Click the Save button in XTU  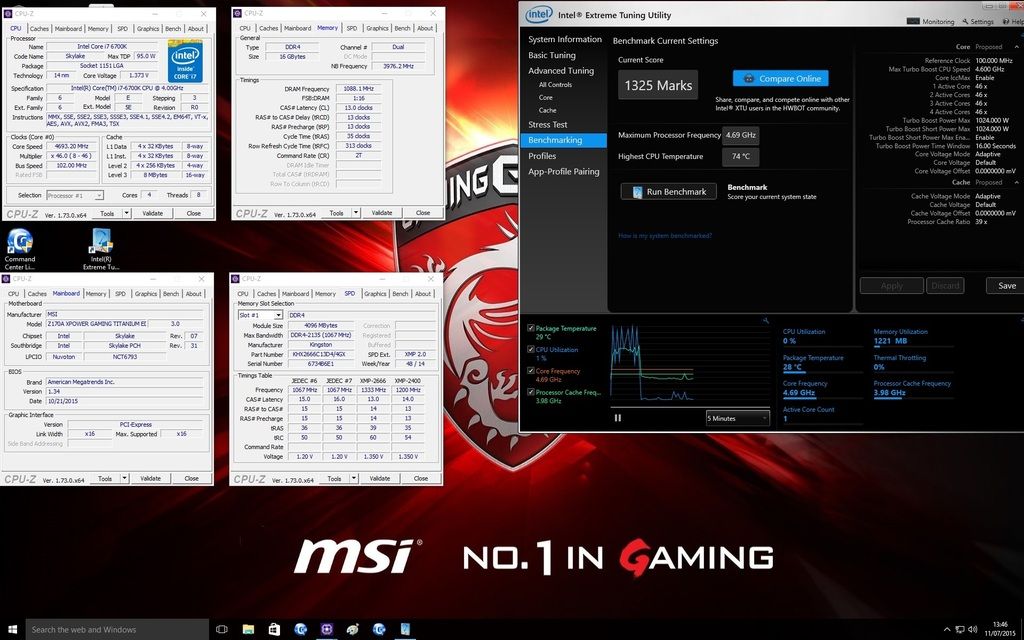coord(1006,285)
